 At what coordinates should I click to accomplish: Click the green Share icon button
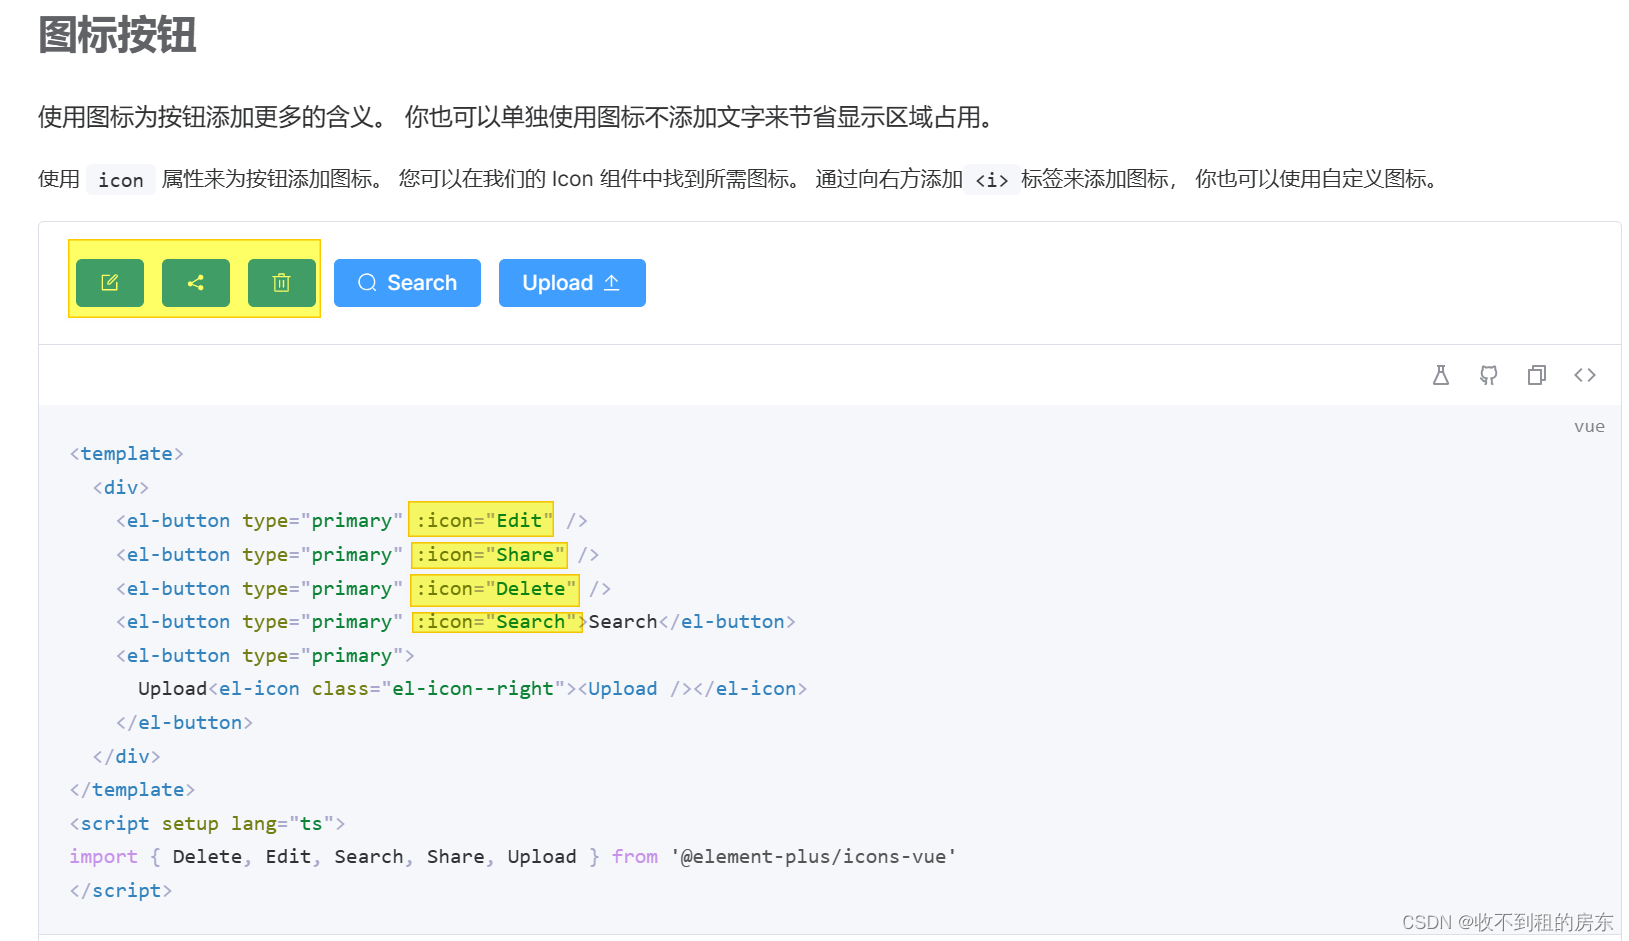tap(196, 283)
